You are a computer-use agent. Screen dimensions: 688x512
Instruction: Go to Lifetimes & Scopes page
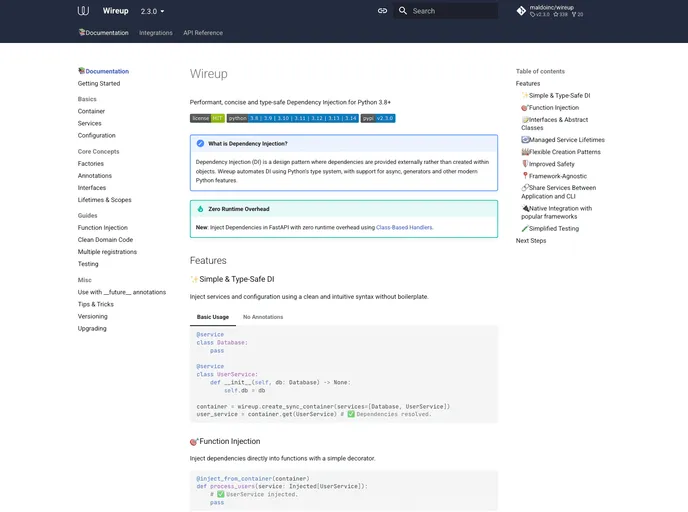[104, 200]
